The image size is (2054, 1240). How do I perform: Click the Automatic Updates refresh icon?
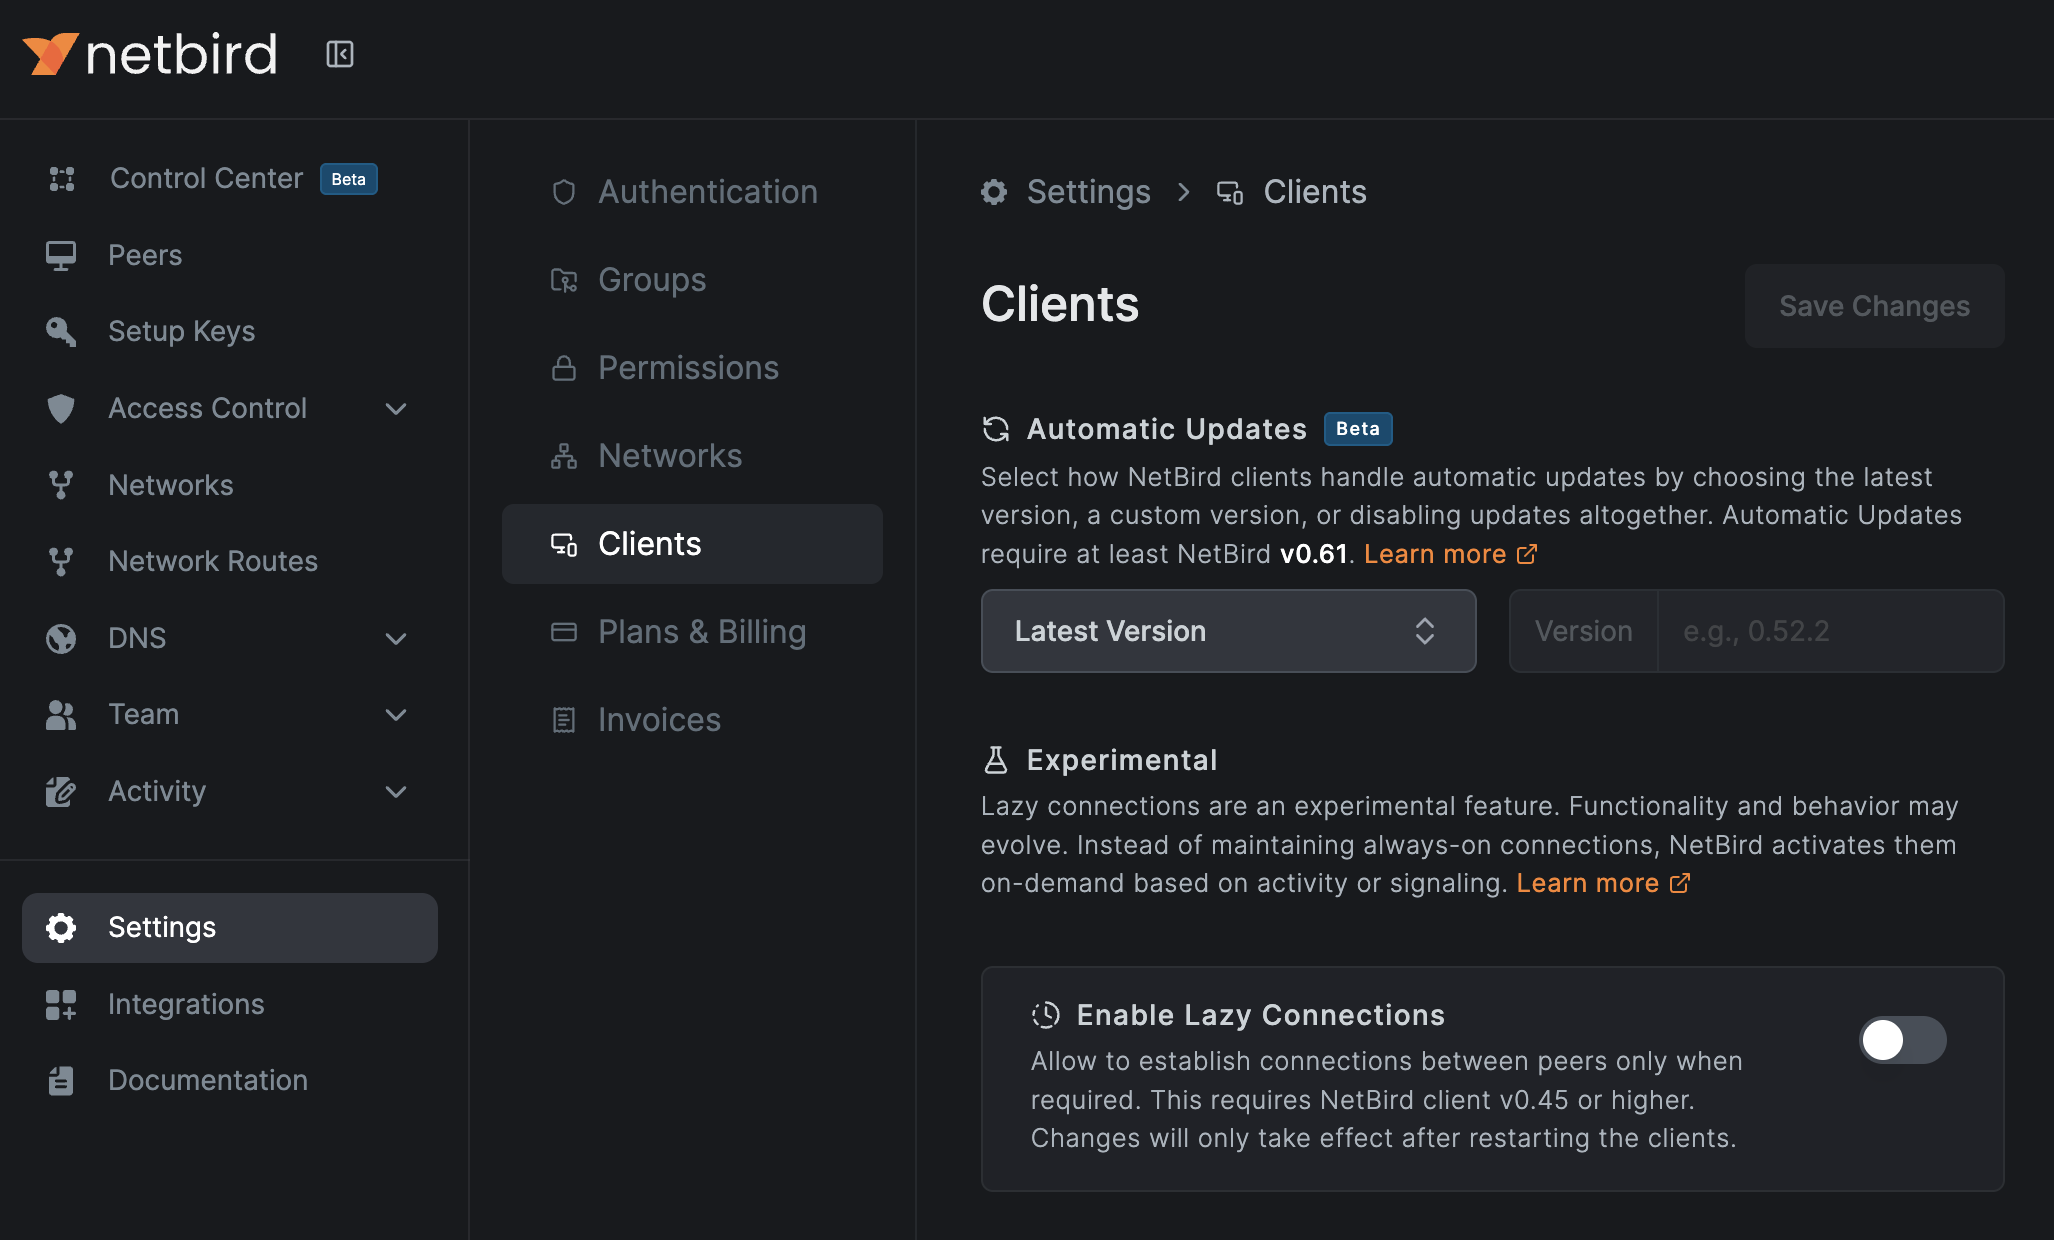coord(995,429)
